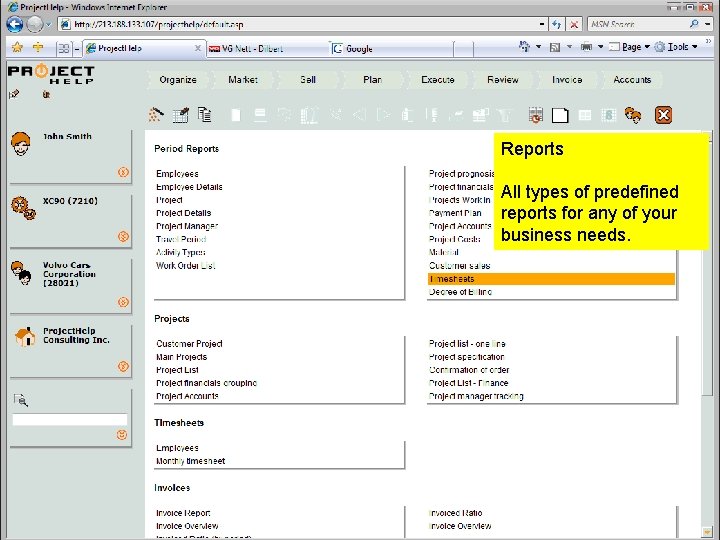Open the Home button dropdown arrow
Viewport: 720px width, 540px height.
539,47
